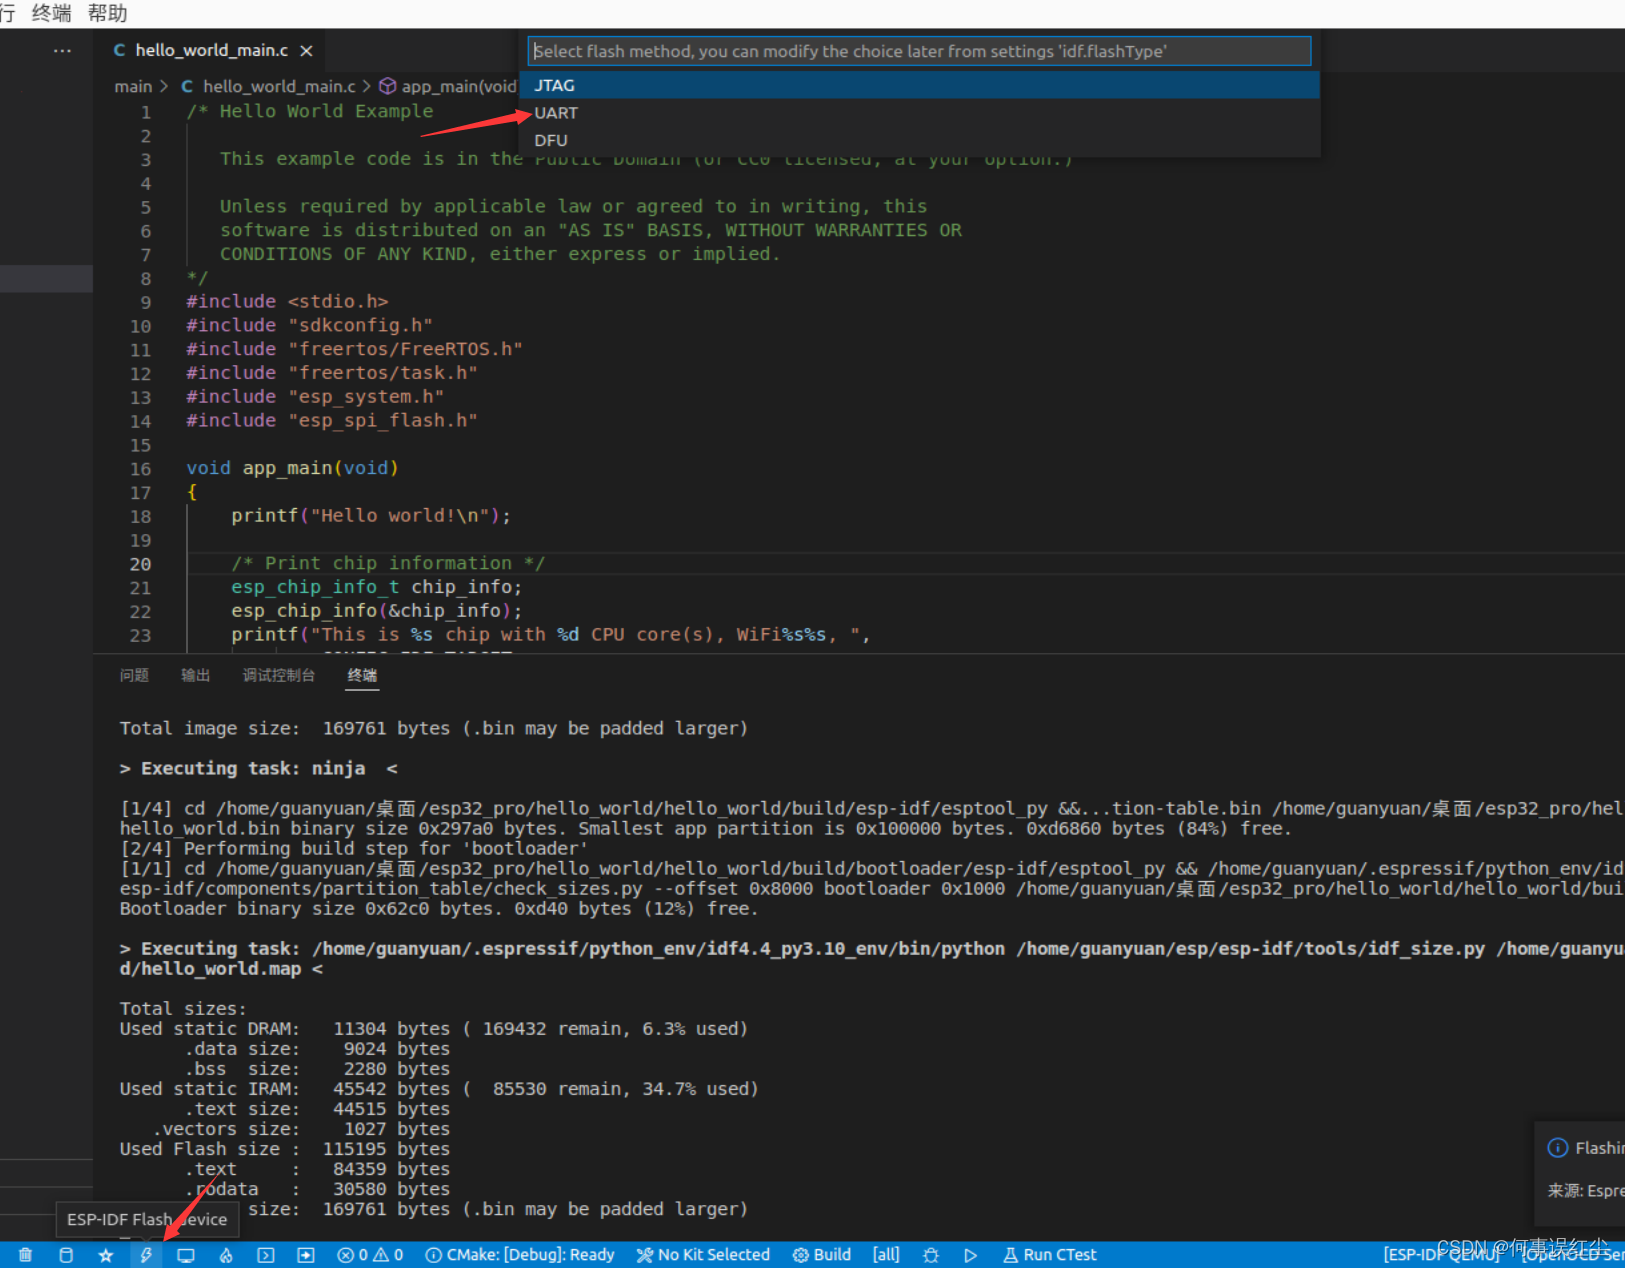Click CMake: [Debug]: Ready status item

(520, 1255)
